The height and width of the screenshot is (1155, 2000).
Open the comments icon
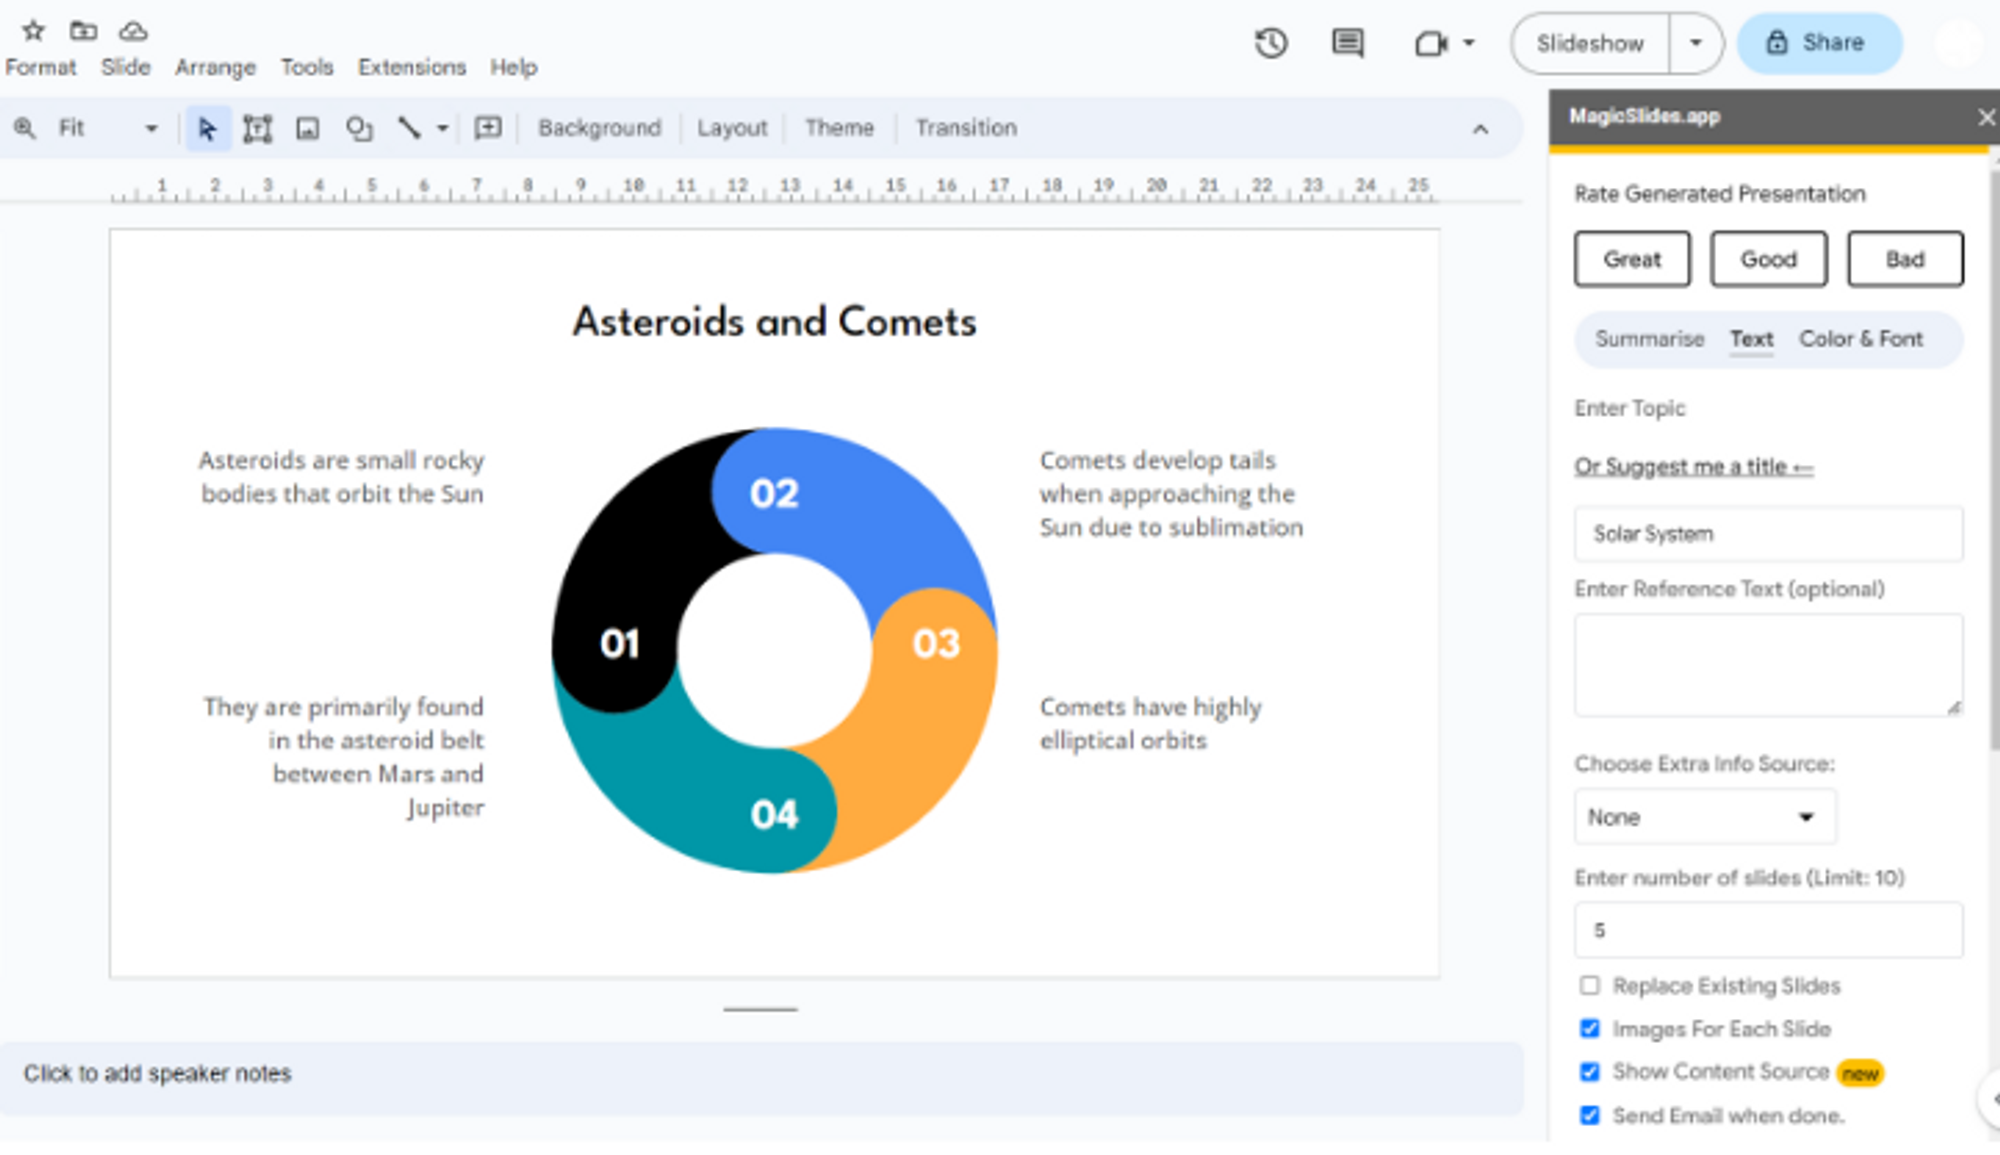point(1347,43)
